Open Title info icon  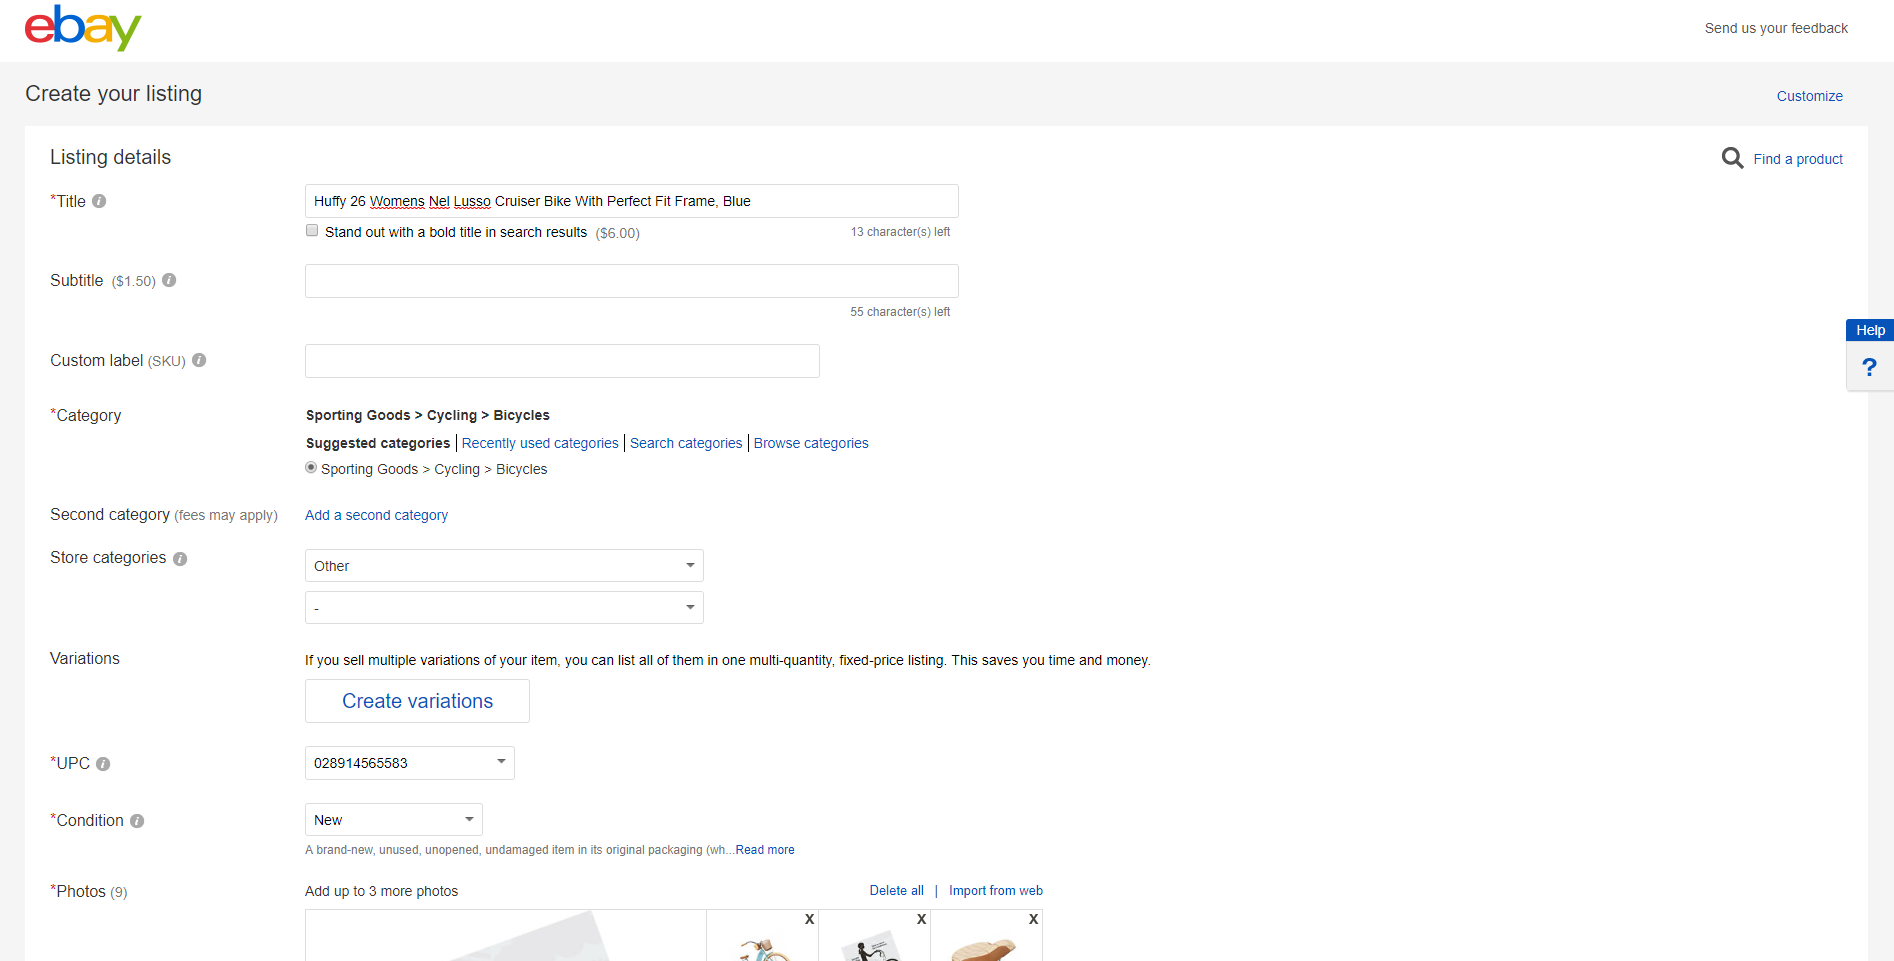[x=99, y=201]
